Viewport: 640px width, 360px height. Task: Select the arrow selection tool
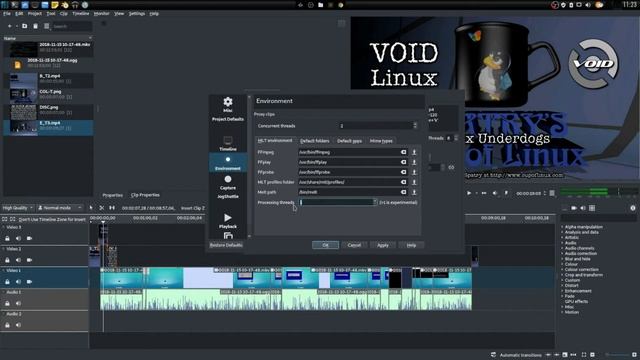pos(91,208)
